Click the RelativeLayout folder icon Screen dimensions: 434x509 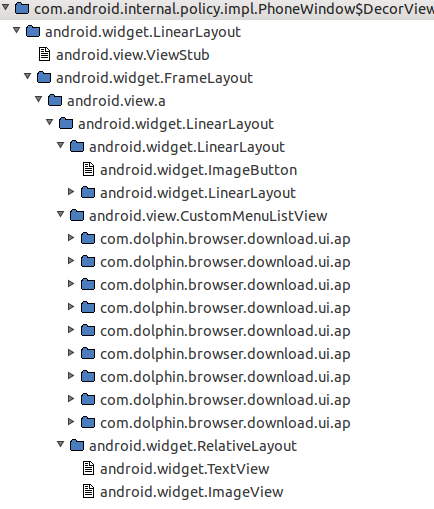click(77, 445)
